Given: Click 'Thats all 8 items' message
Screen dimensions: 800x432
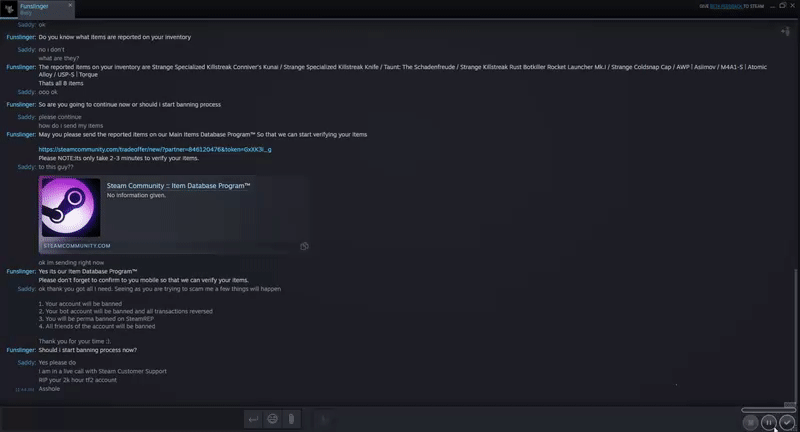Looking at the screenshot, I should tap(61, 83).
